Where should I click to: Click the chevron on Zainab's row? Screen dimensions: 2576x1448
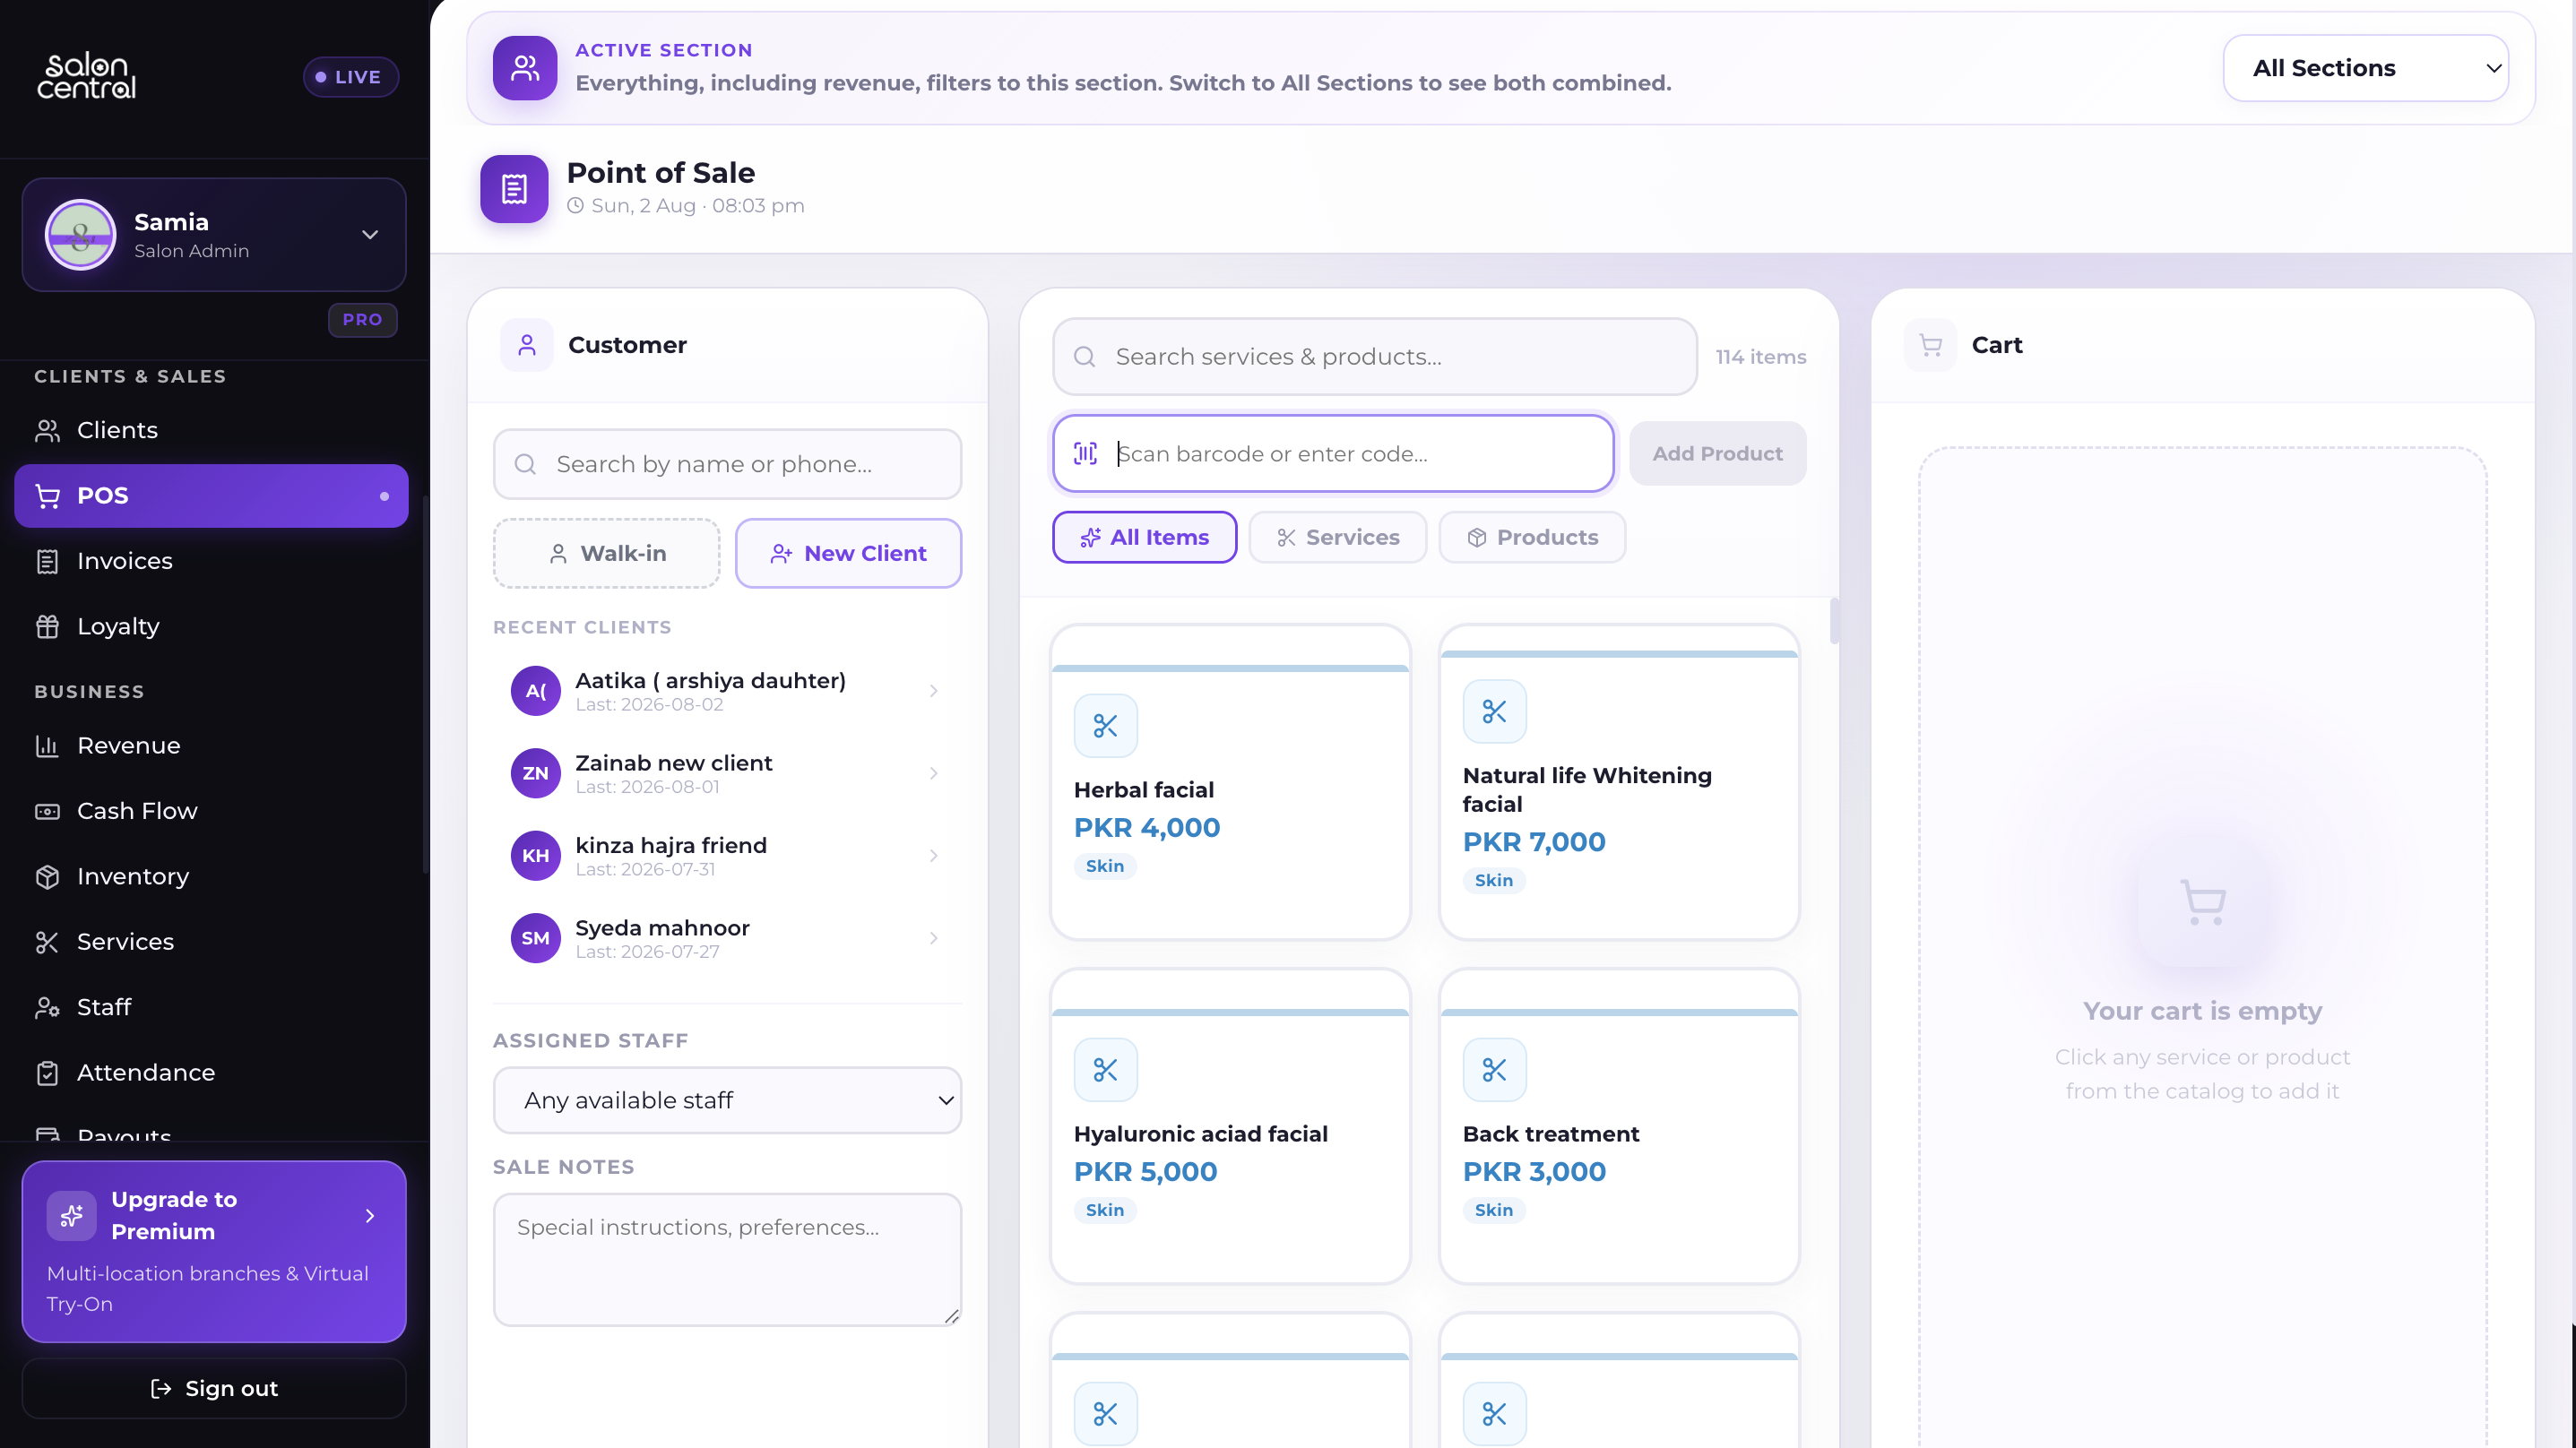coord(933,773)
